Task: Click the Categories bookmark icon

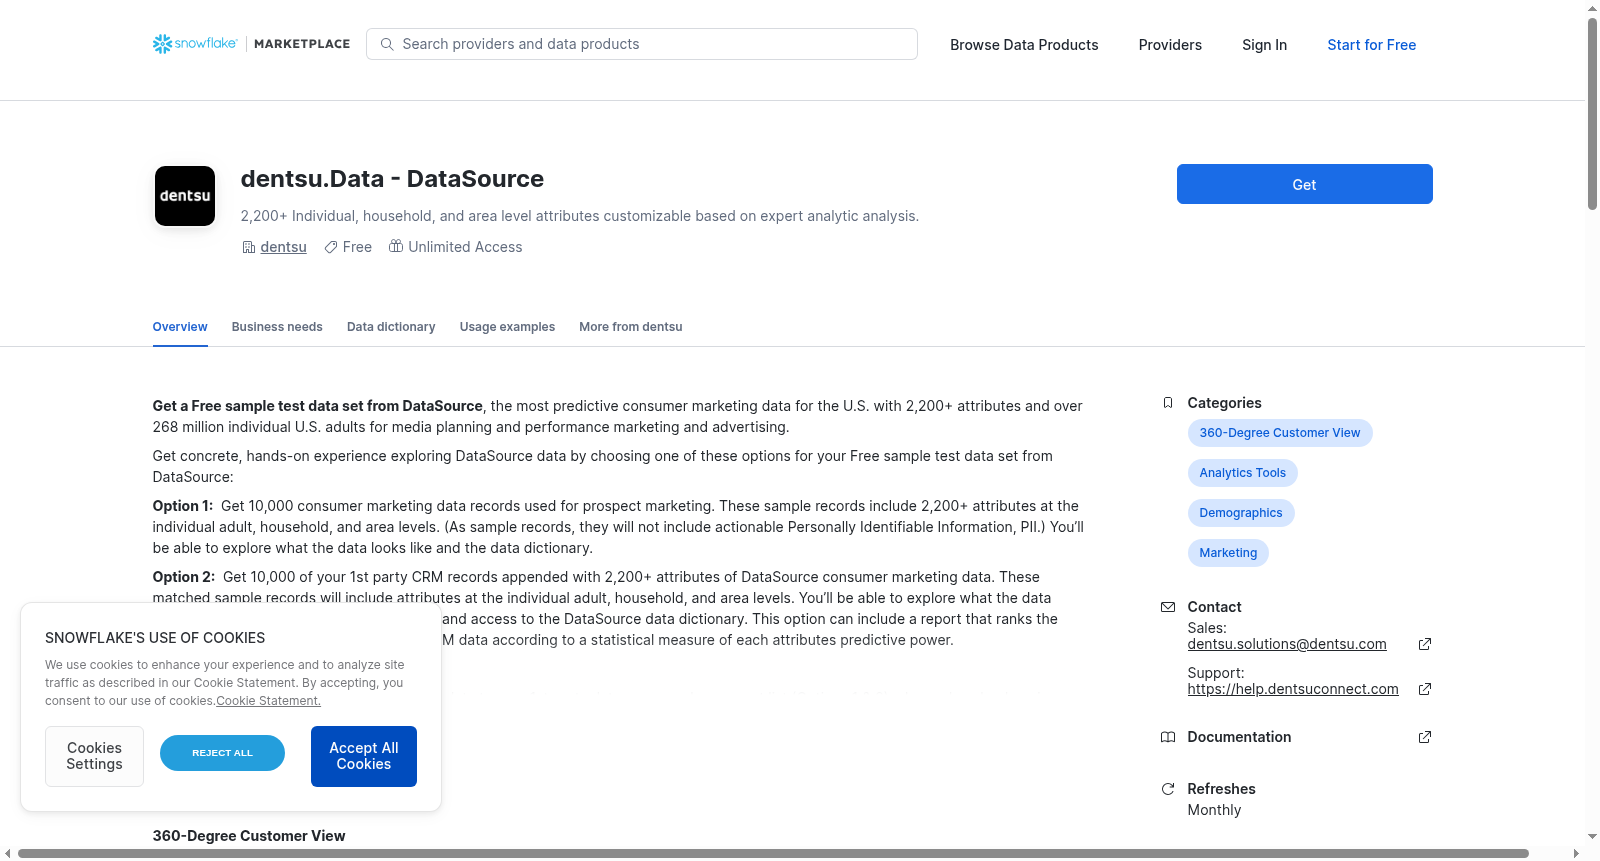Action: pos(1167,403)
